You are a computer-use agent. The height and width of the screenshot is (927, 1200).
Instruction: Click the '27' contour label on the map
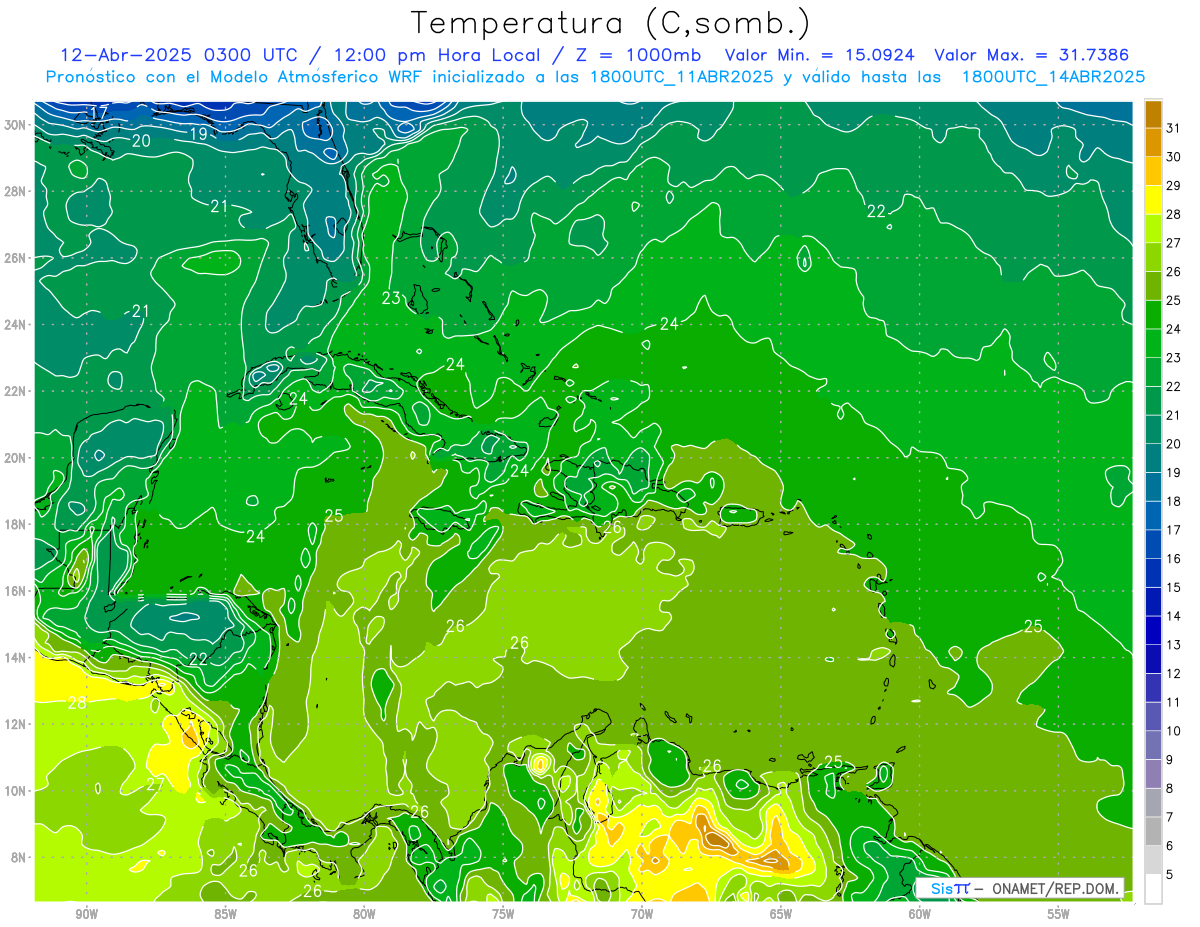(x=155, y=784)
